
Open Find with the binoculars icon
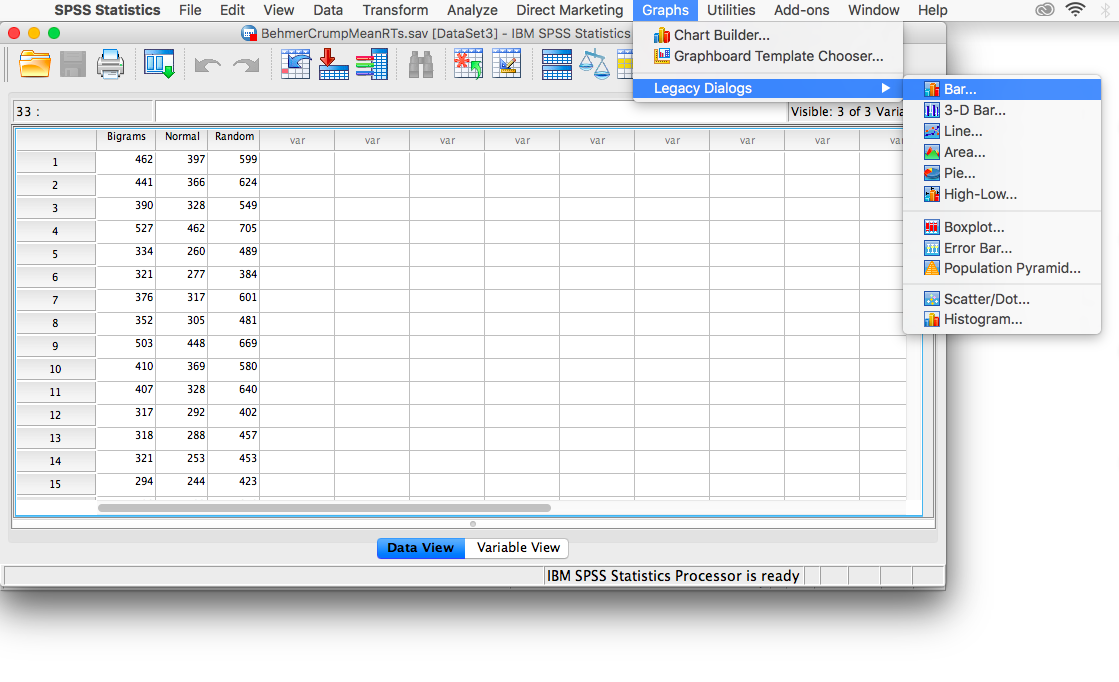421,65
